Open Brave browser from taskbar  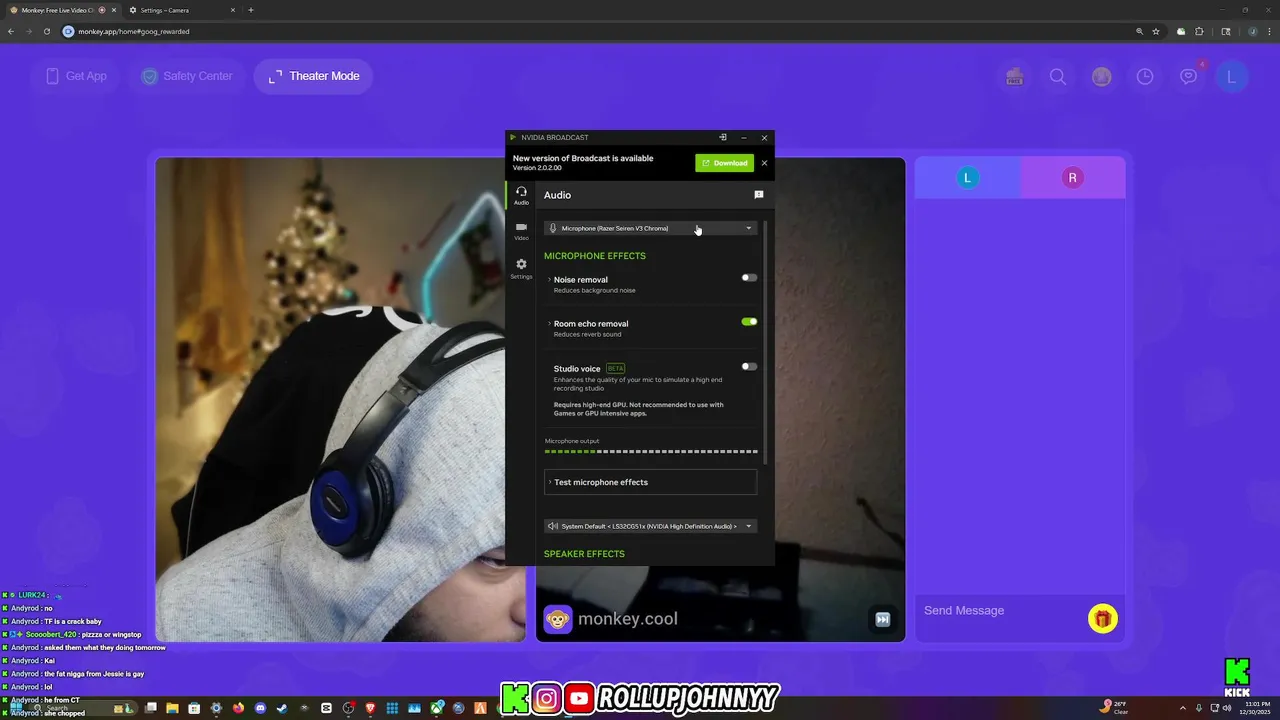[x=370, y=708]
